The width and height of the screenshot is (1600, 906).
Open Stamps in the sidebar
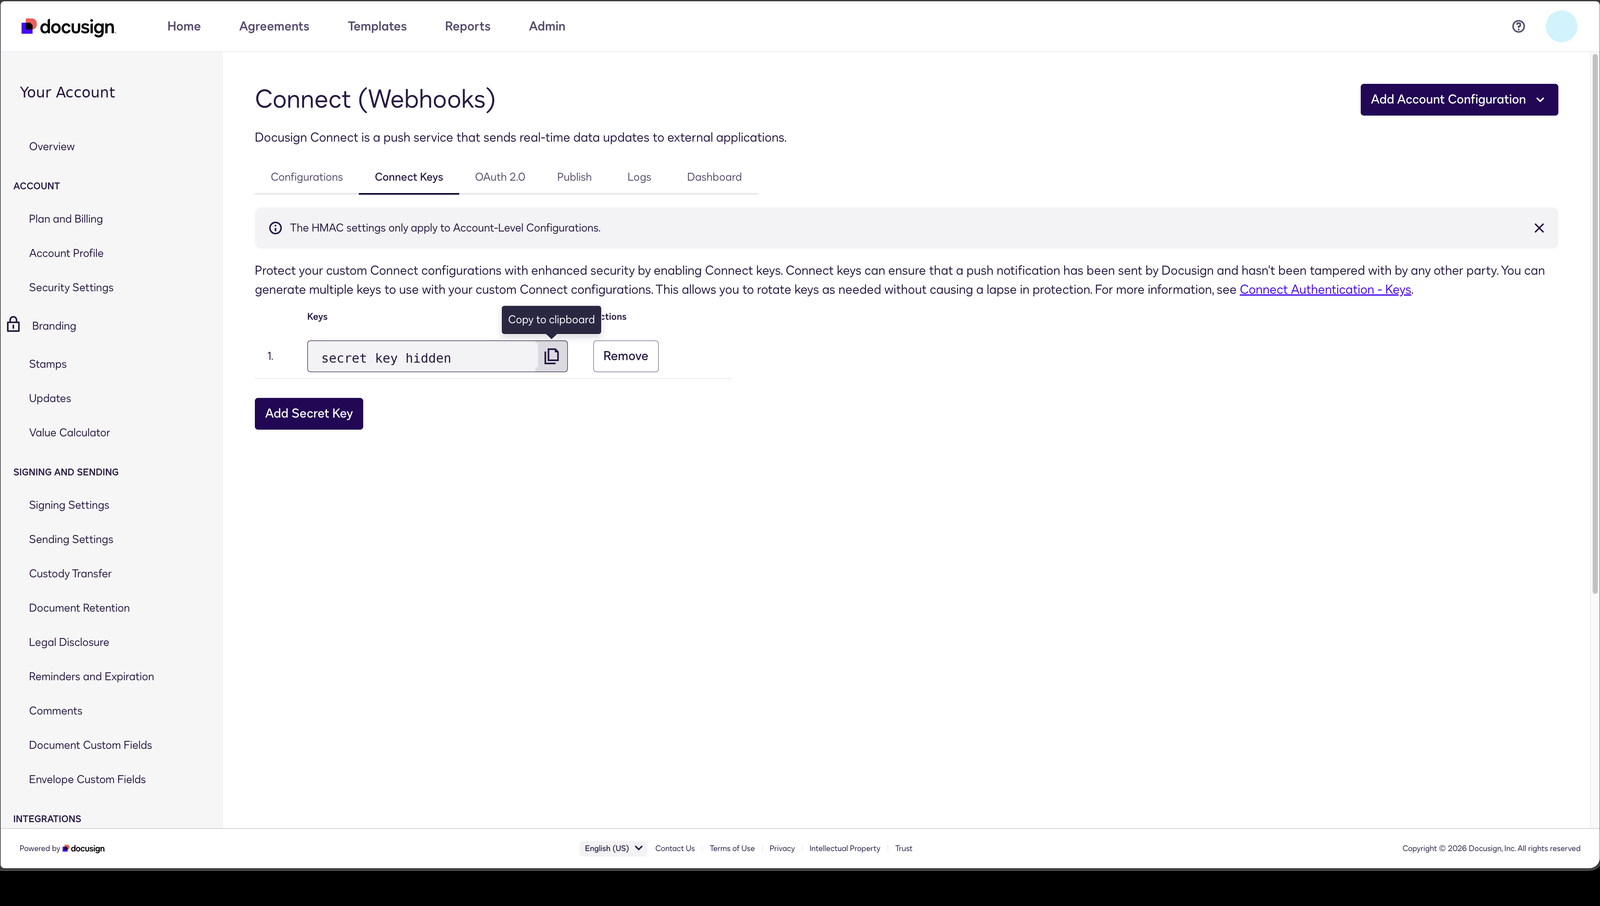coord(48,364)
